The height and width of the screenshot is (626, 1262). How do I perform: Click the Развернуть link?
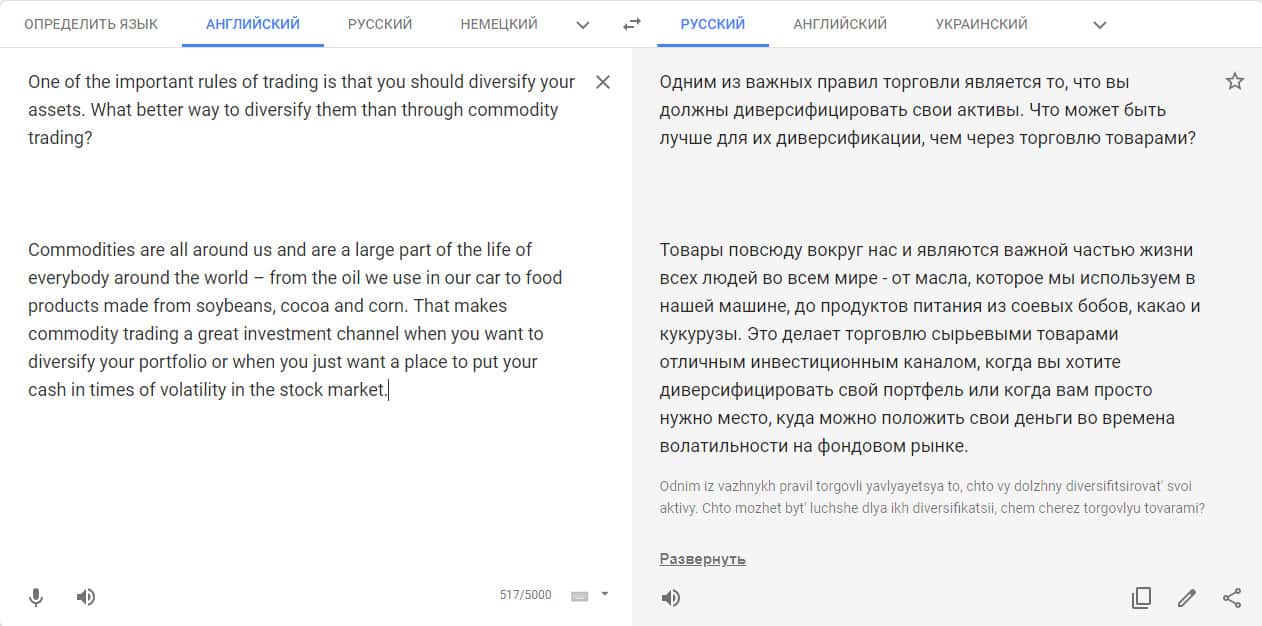coord(703,559)
